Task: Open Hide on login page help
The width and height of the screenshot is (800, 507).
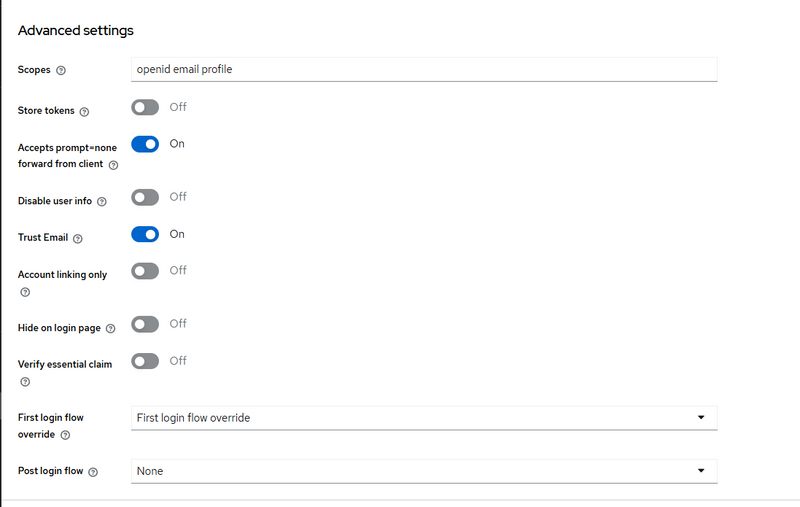Action: (x=111, y=328)
